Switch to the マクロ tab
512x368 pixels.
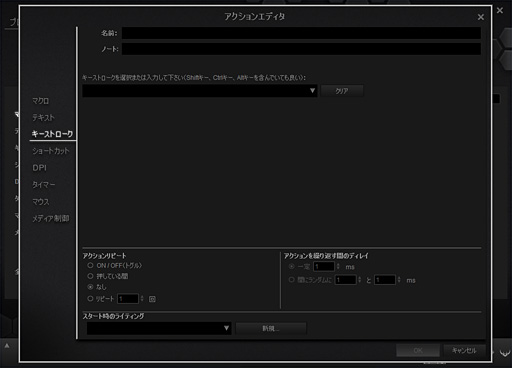(40, 101)
